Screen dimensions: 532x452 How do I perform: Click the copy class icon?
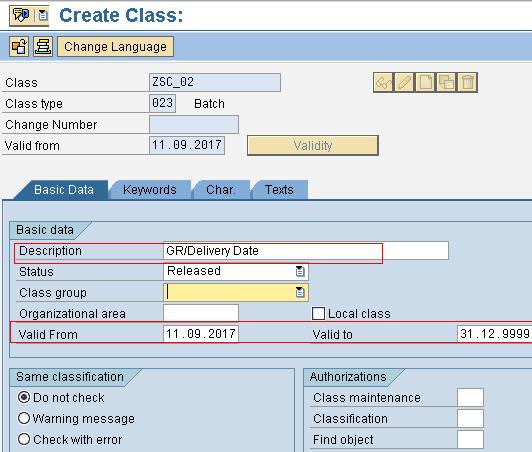pos(446,82)
